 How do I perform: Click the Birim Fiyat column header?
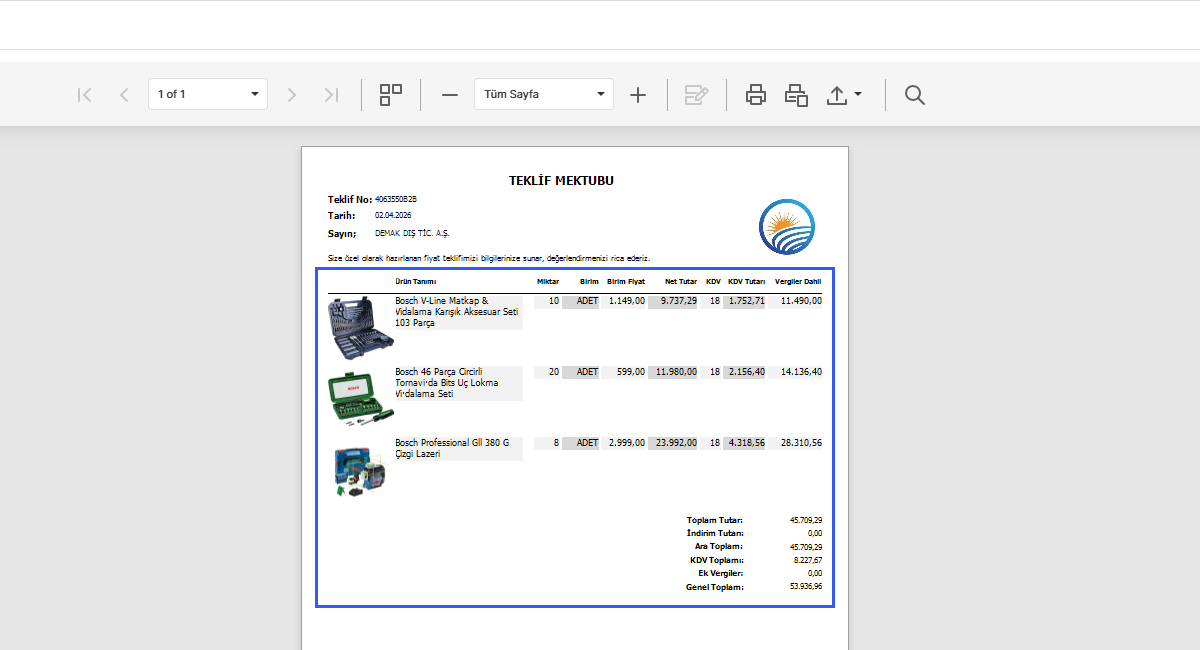tap(626, 282)
